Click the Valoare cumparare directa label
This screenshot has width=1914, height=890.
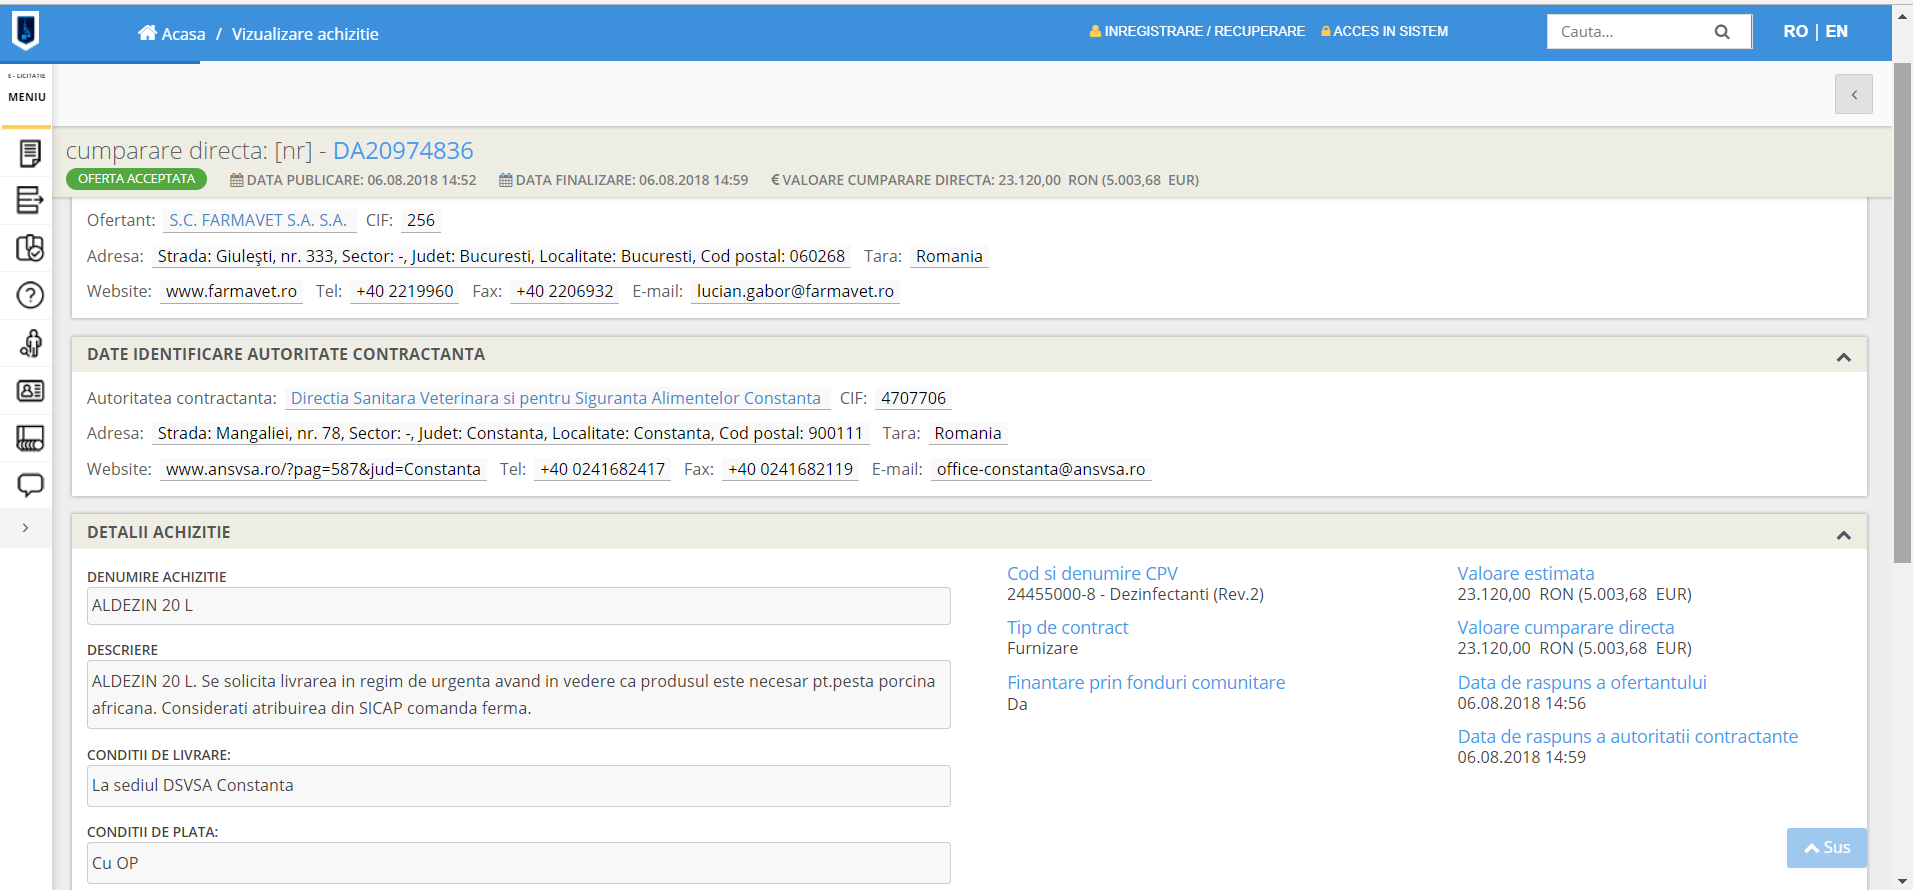pos(1565,628)
